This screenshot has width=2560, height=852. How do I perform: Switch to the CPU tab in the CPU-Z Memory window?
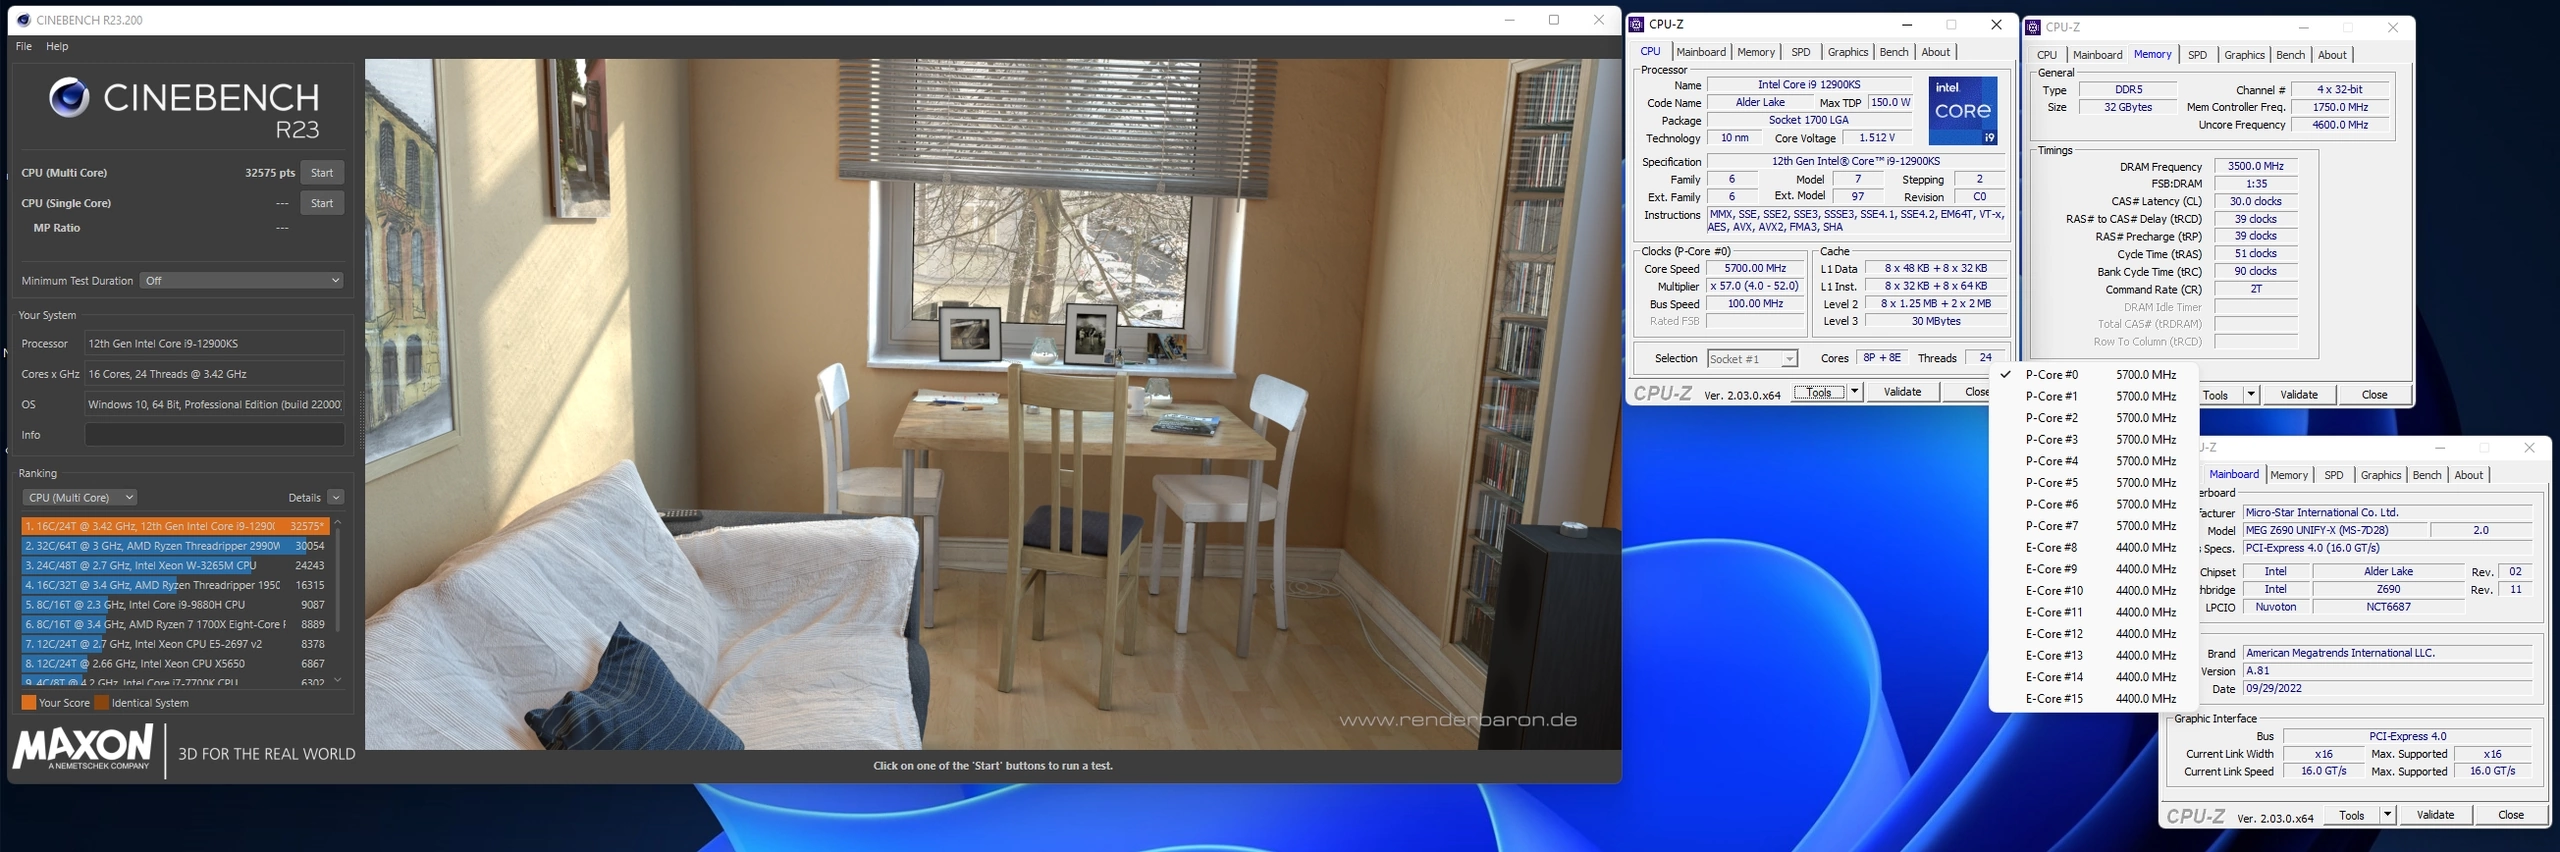point(2047,55)
